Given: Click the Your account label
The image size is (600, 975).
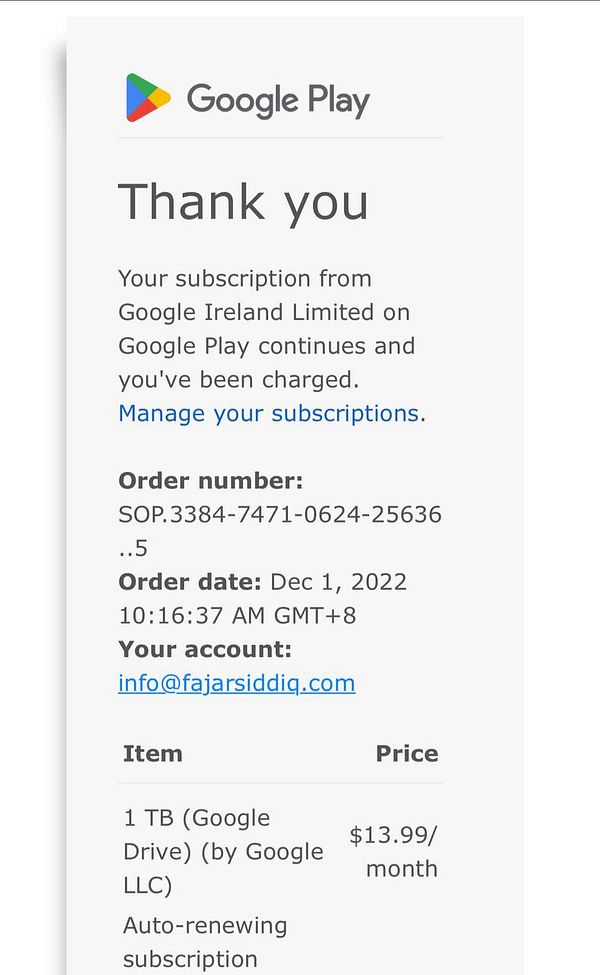Looking at the screenshot, I should coord(205,650).
